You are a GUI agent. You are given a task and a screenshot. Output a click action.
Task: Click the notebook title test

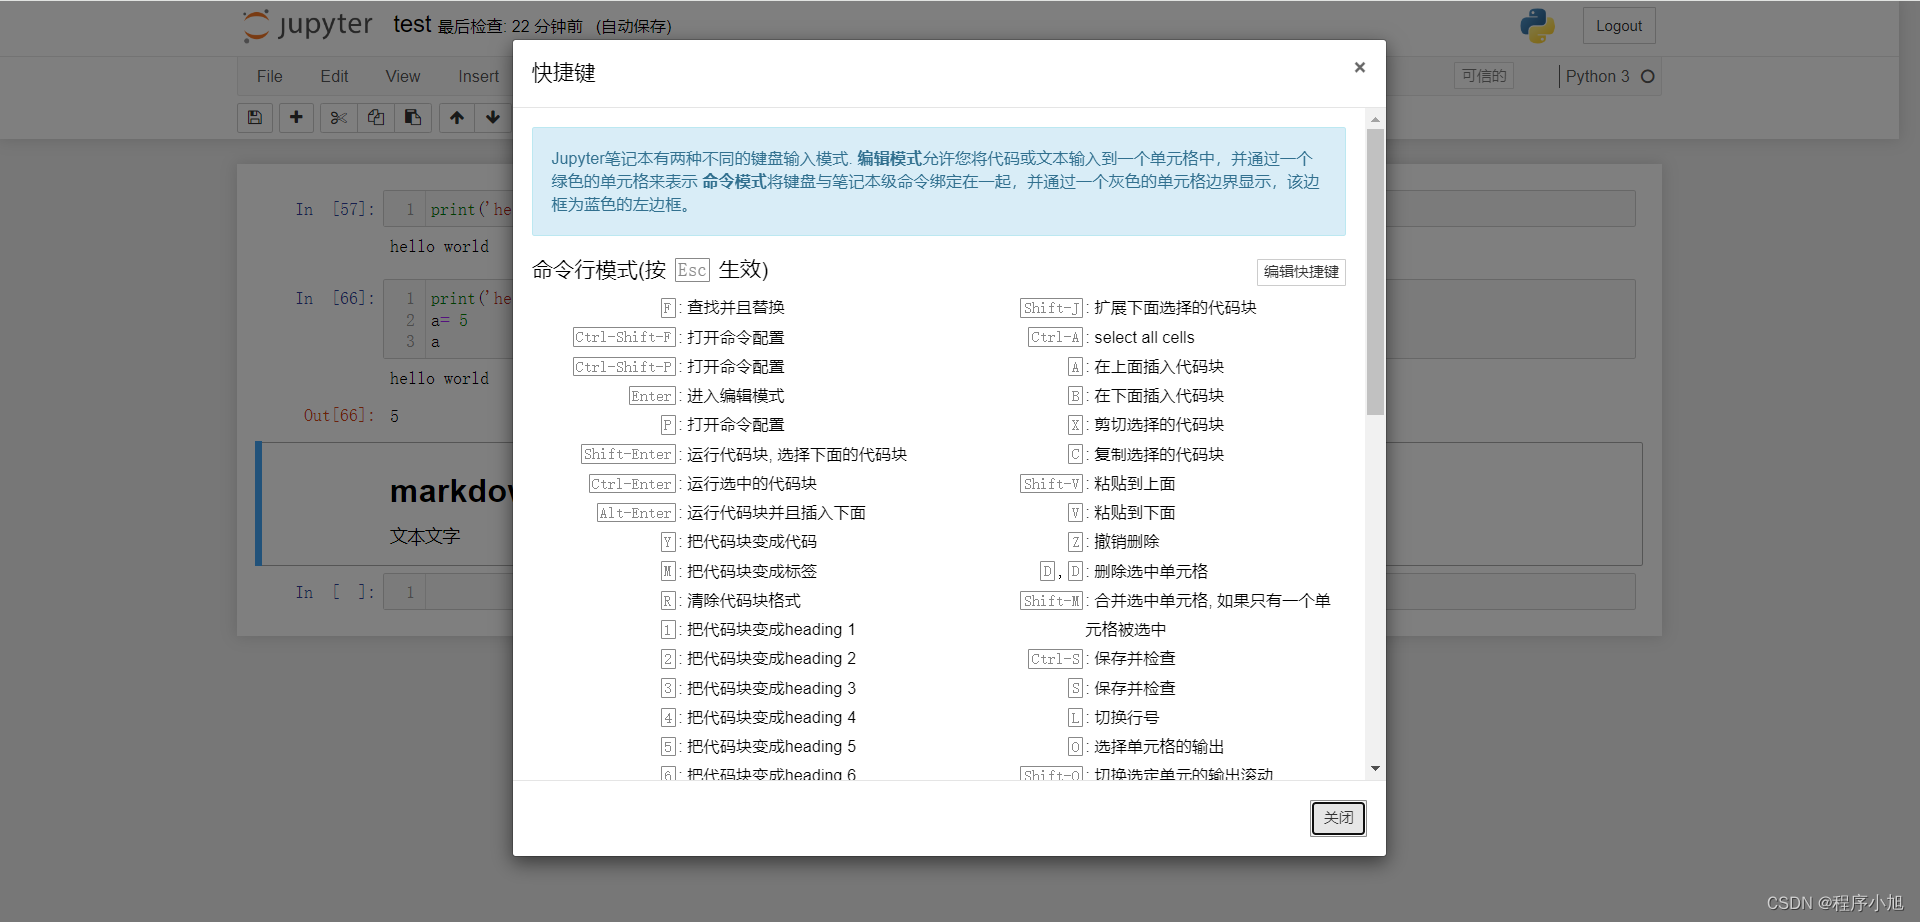412,25
